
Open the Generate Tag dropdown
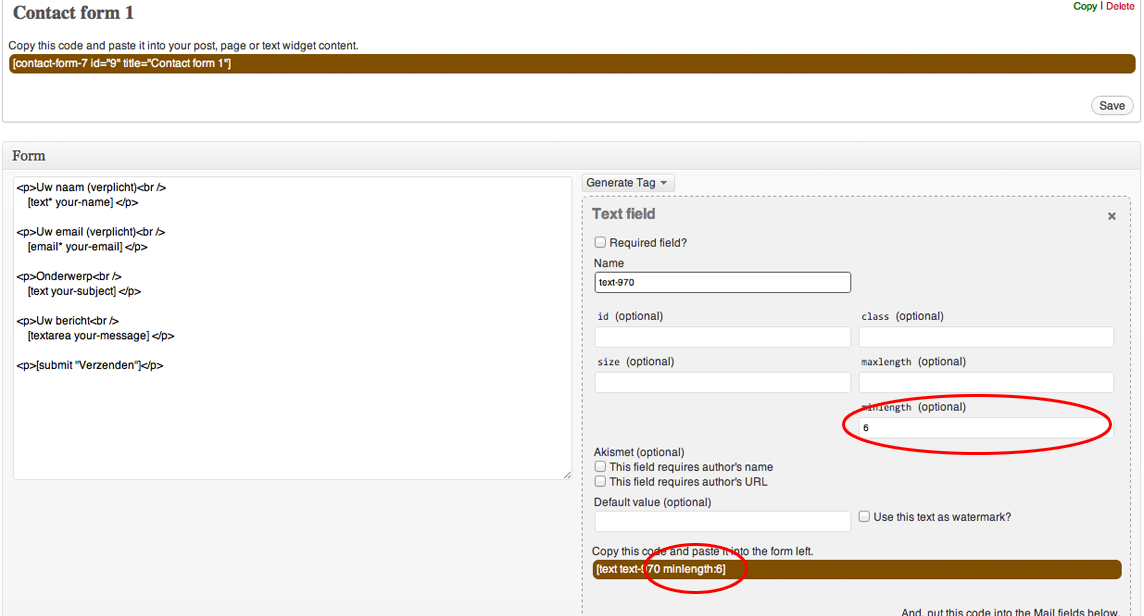coord(628,183)
